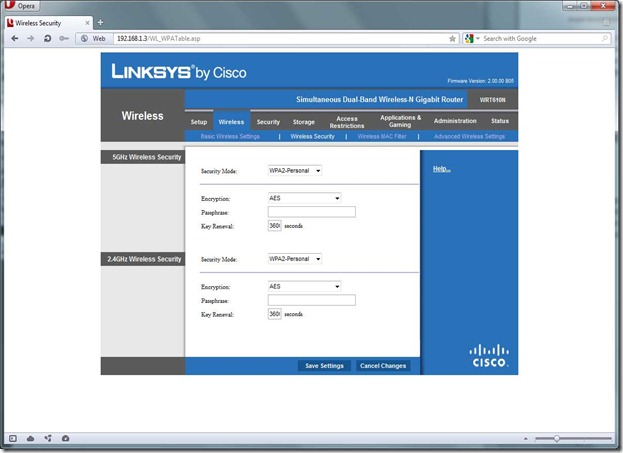Click the Web globe badge in address bar

[93, 39]
